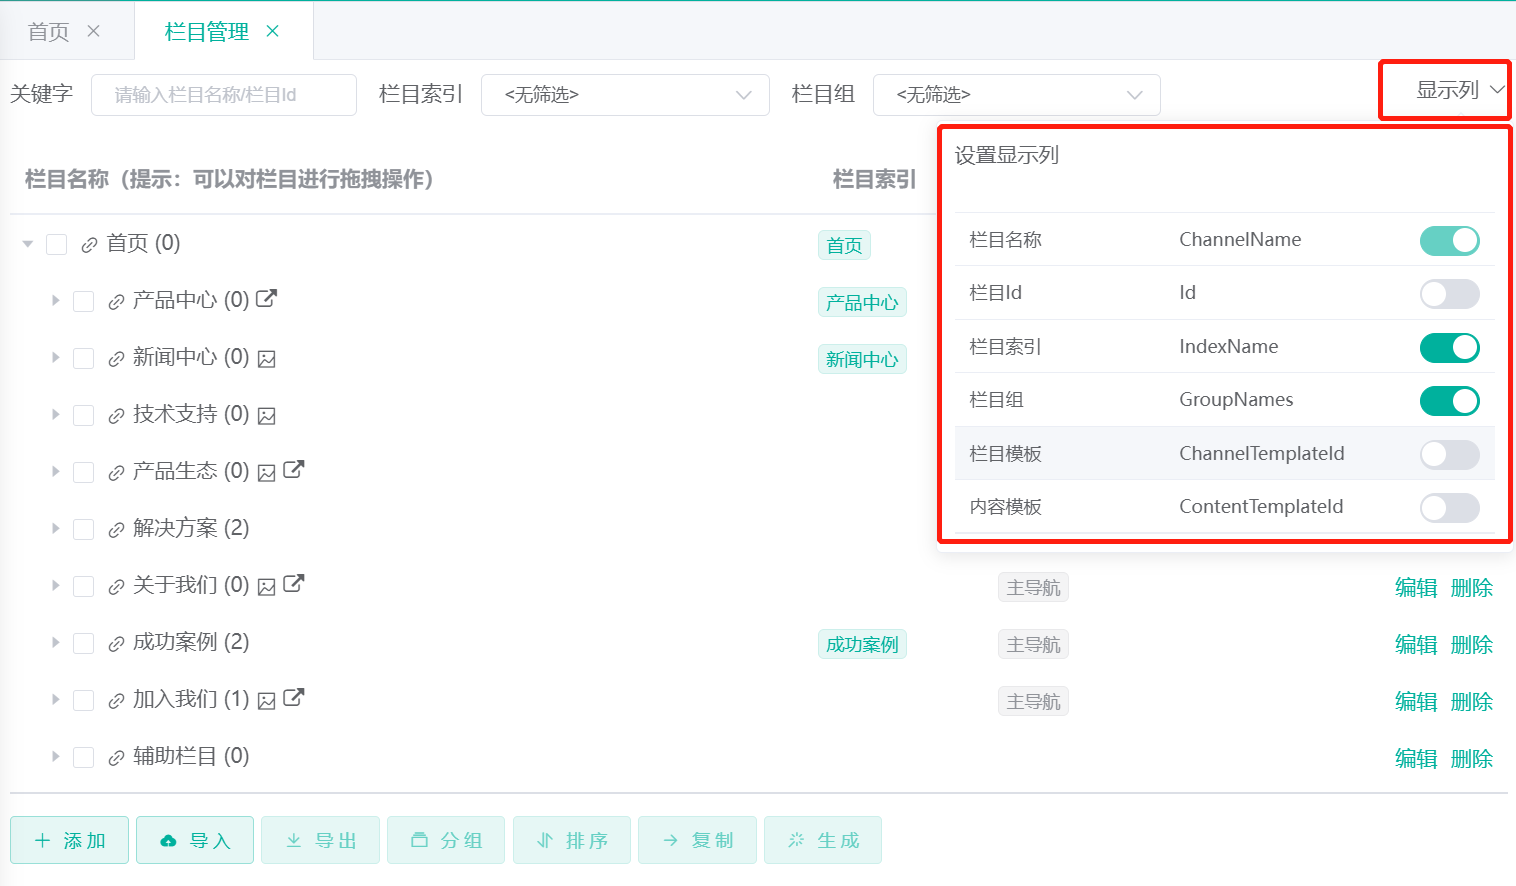Screen dimensions: 1516x886
Task: Focus the 关键字 search input field
Action: (223, 95)
